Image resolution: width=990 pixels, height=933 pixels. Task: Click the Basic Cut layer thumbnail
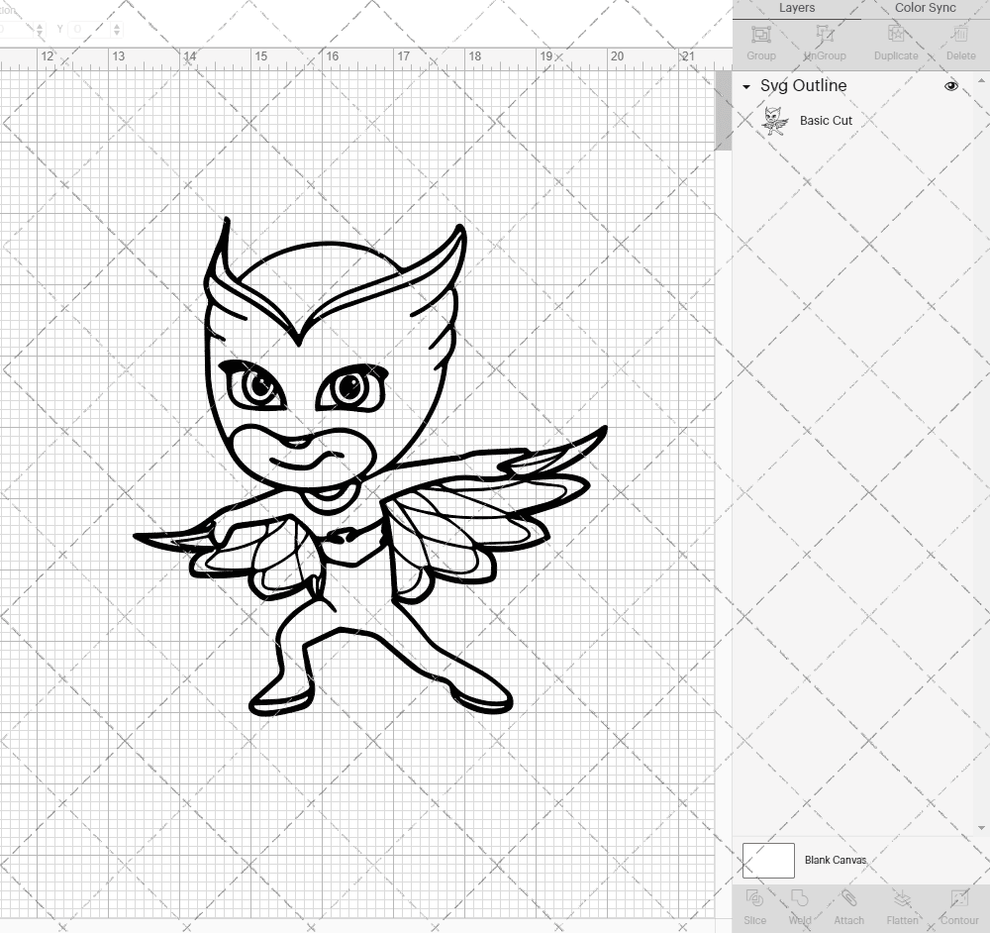tap(774, 120)
